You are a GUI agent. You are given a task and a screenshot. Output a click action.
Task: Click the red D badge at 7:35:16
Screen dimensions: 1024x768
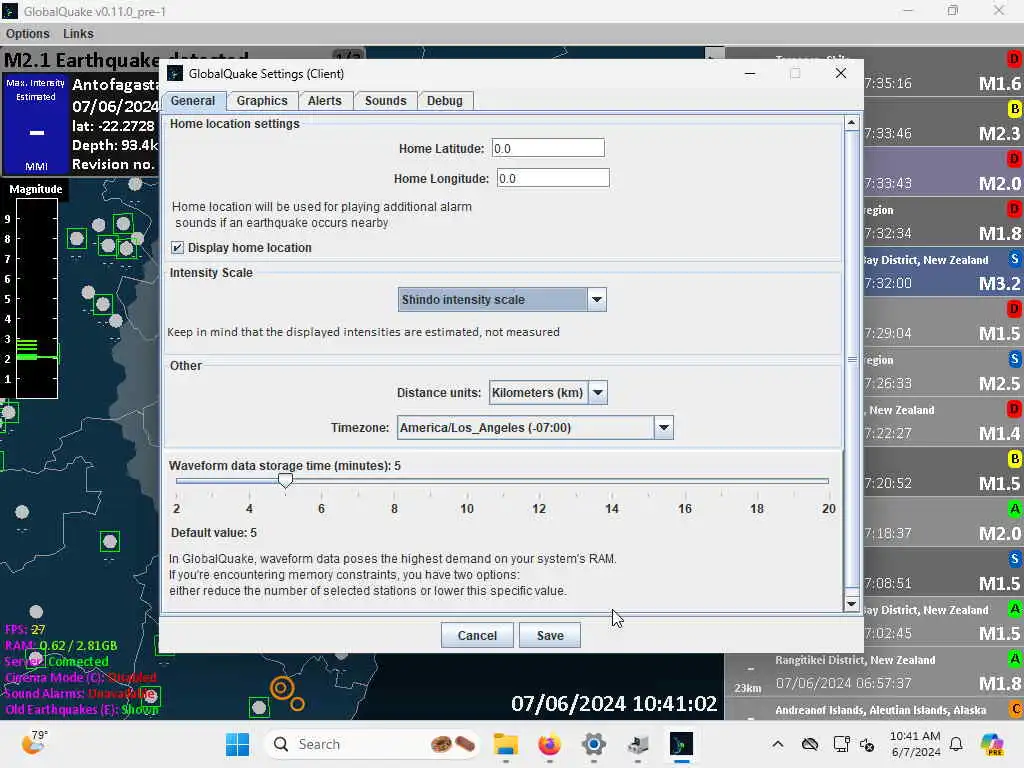[1014, 59]
